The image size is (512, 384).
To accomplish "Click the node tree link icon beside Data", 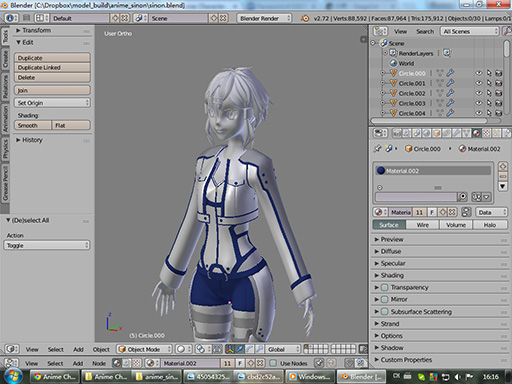I will click(466, 212).
